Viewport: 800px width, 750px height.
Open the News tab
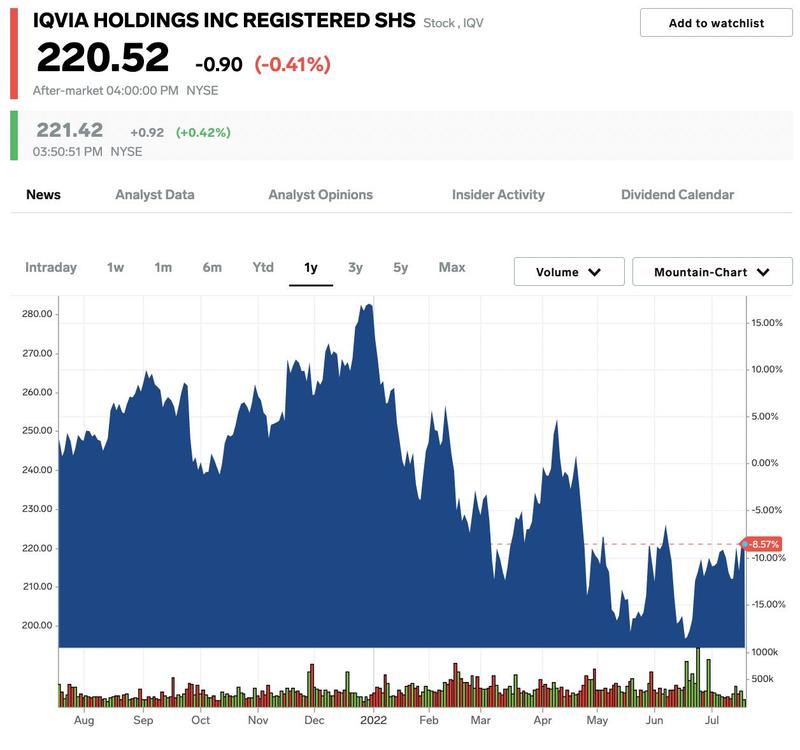click(x=43, y=194)
